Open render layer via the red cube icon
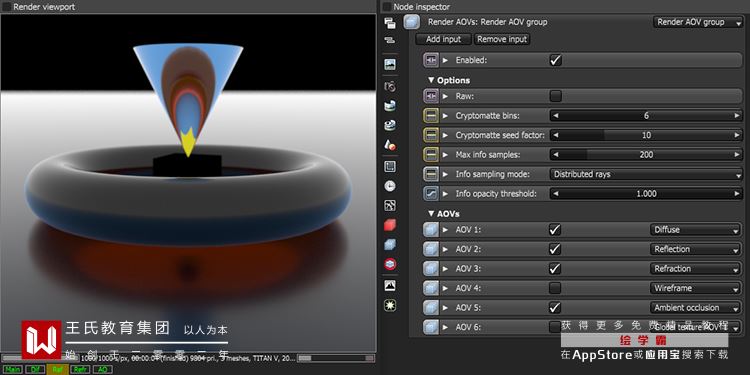Image resolution: width=750 pixels, height=375 pixels. tap(390, 225)
